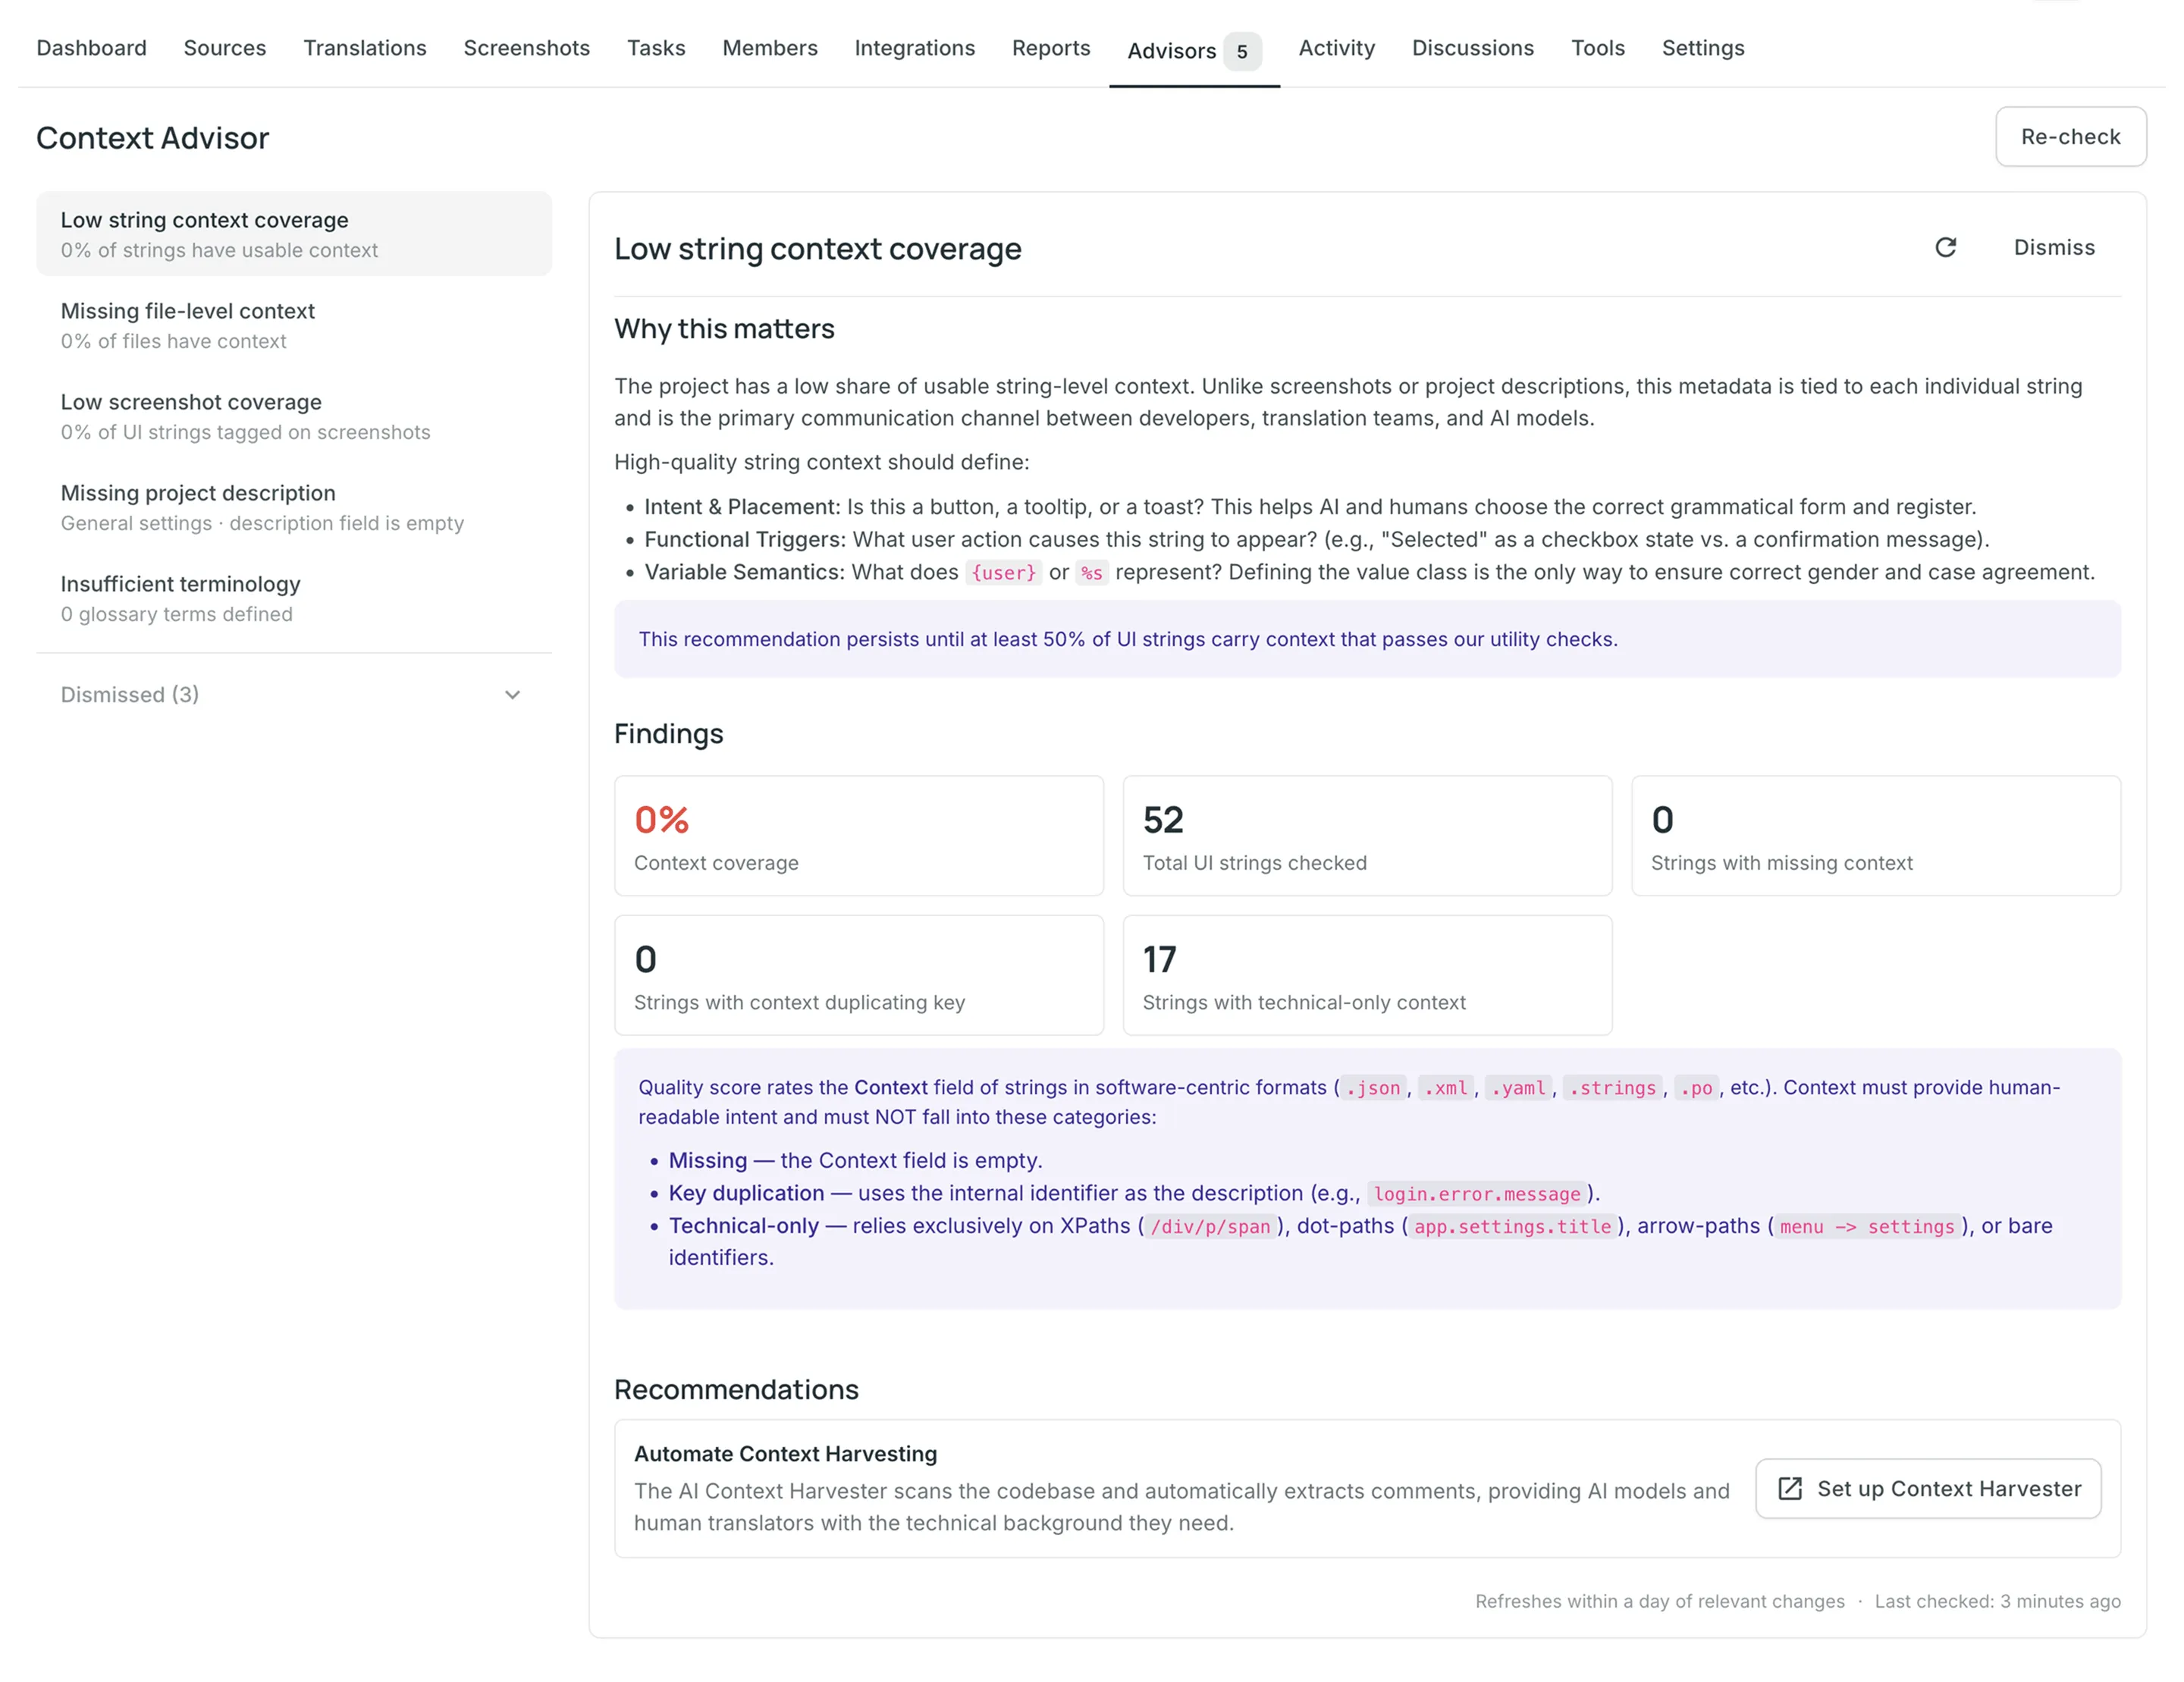Open the Settings tab

tap(1702, 48)
